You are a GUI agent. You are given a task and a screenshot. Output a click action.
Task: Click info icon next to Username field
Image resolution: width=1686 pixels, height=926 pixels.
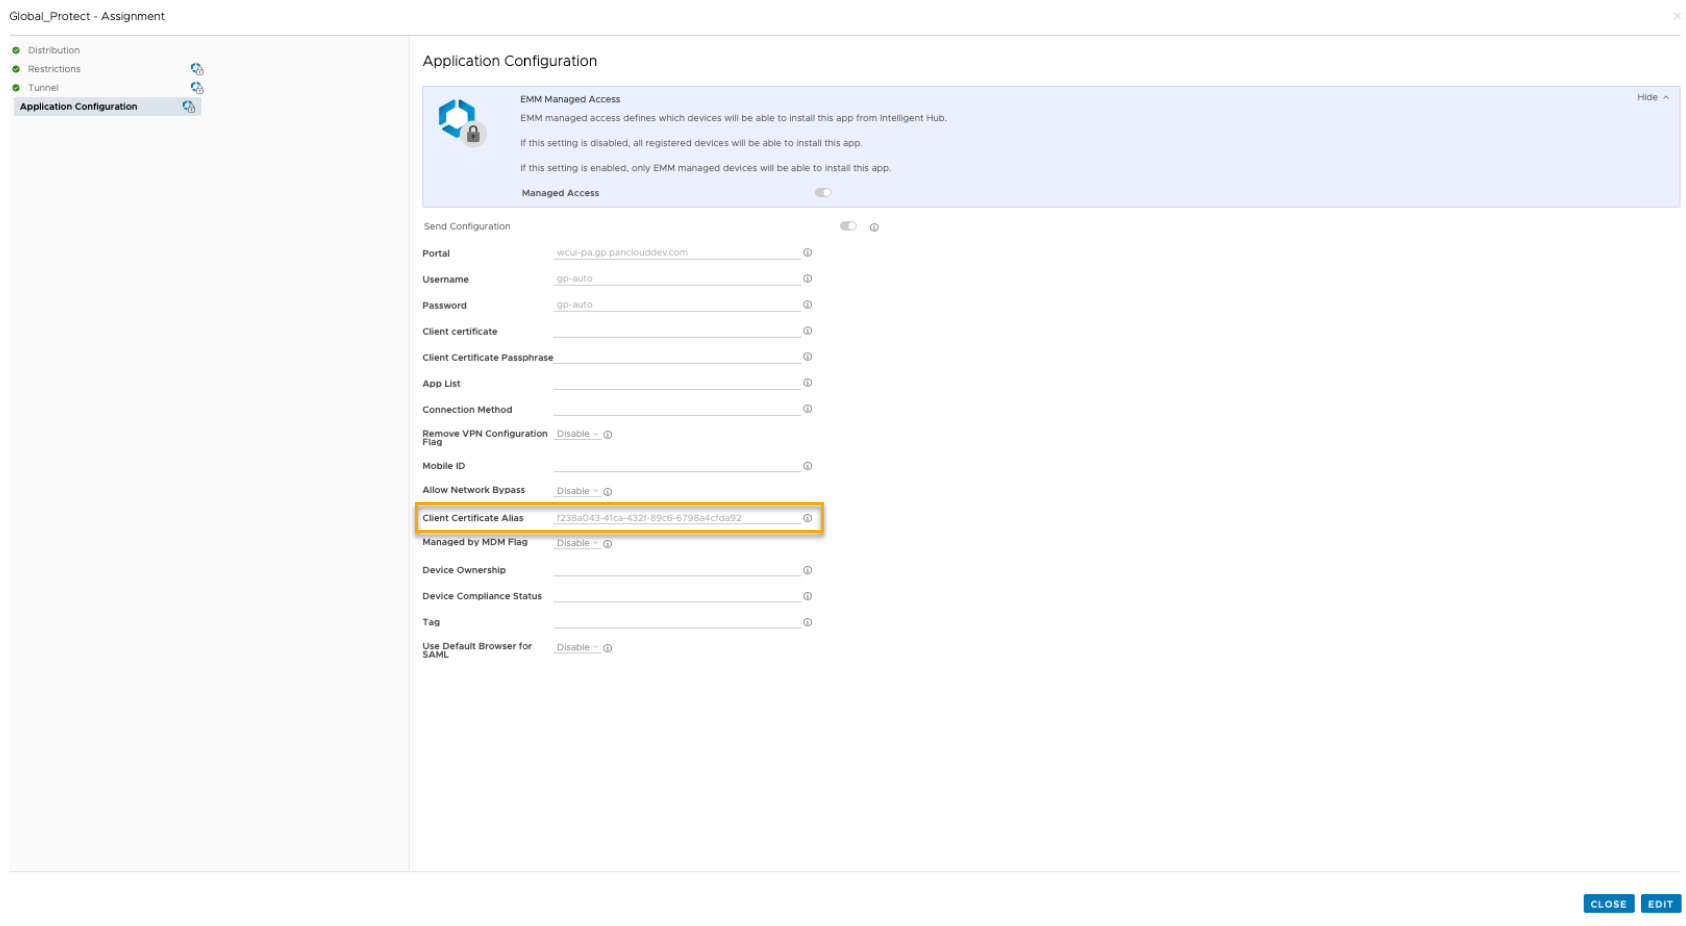pyautogui.click(x=807, y=279)
